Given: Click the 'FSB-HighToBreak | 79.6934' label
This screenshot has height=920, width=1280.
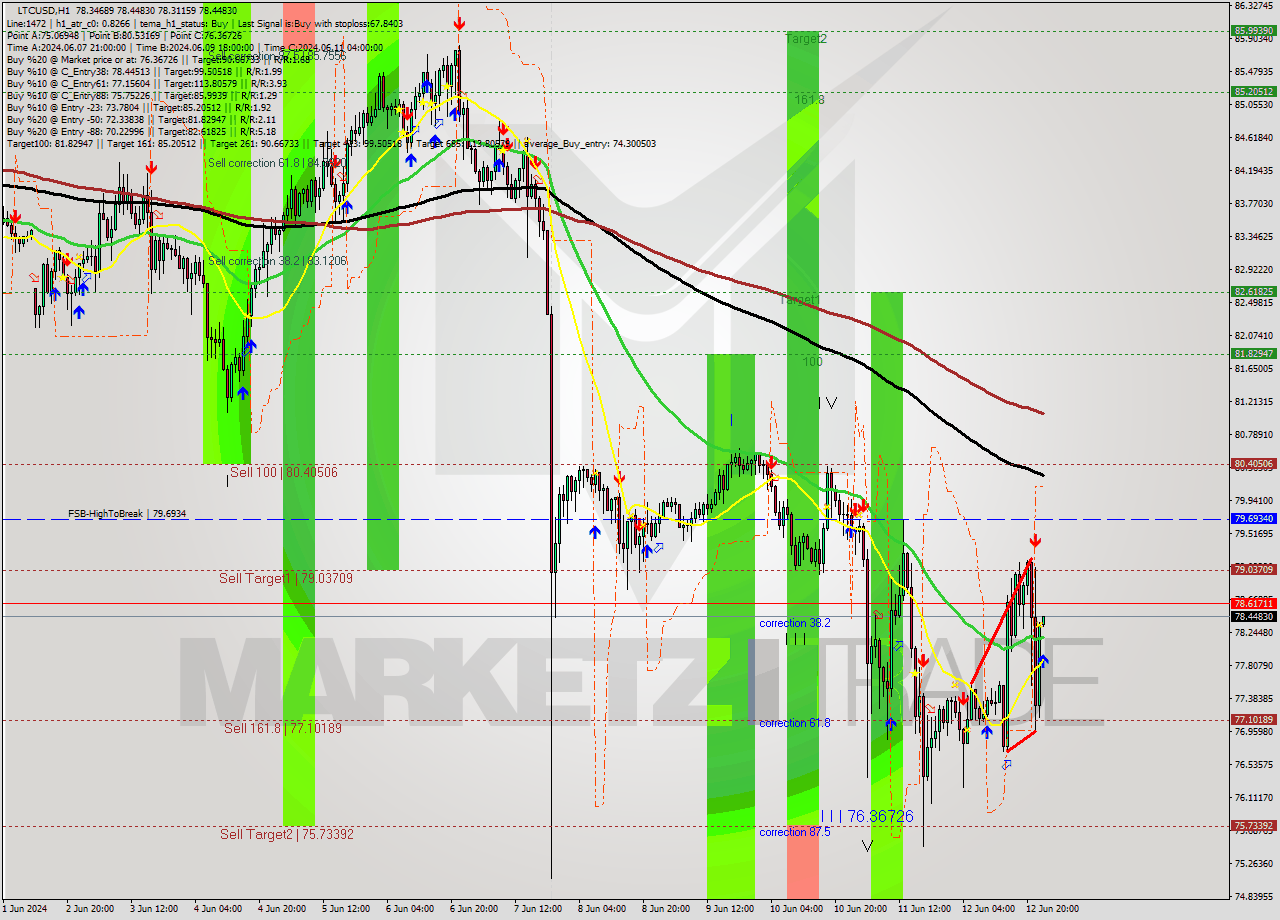Looking at the screenshot, I should (x=127, y=514).
